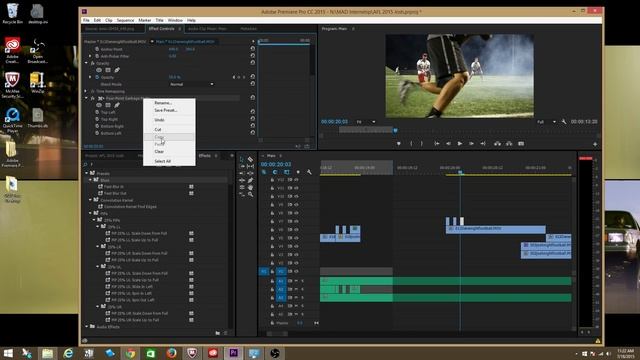
Task: Create ellipse mask under Four-Point Garbage Matte
Action: point(99,105)
